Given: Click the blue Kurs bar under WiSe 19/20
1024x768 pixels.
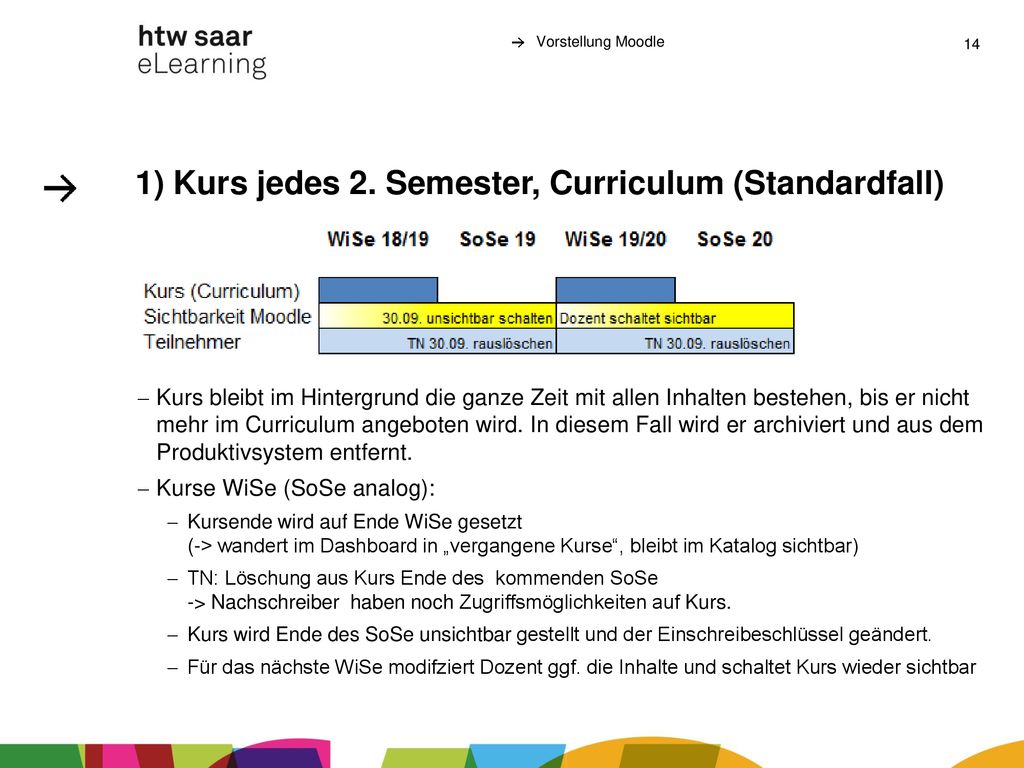Looking at the screenshot, I should click(615, 290).
